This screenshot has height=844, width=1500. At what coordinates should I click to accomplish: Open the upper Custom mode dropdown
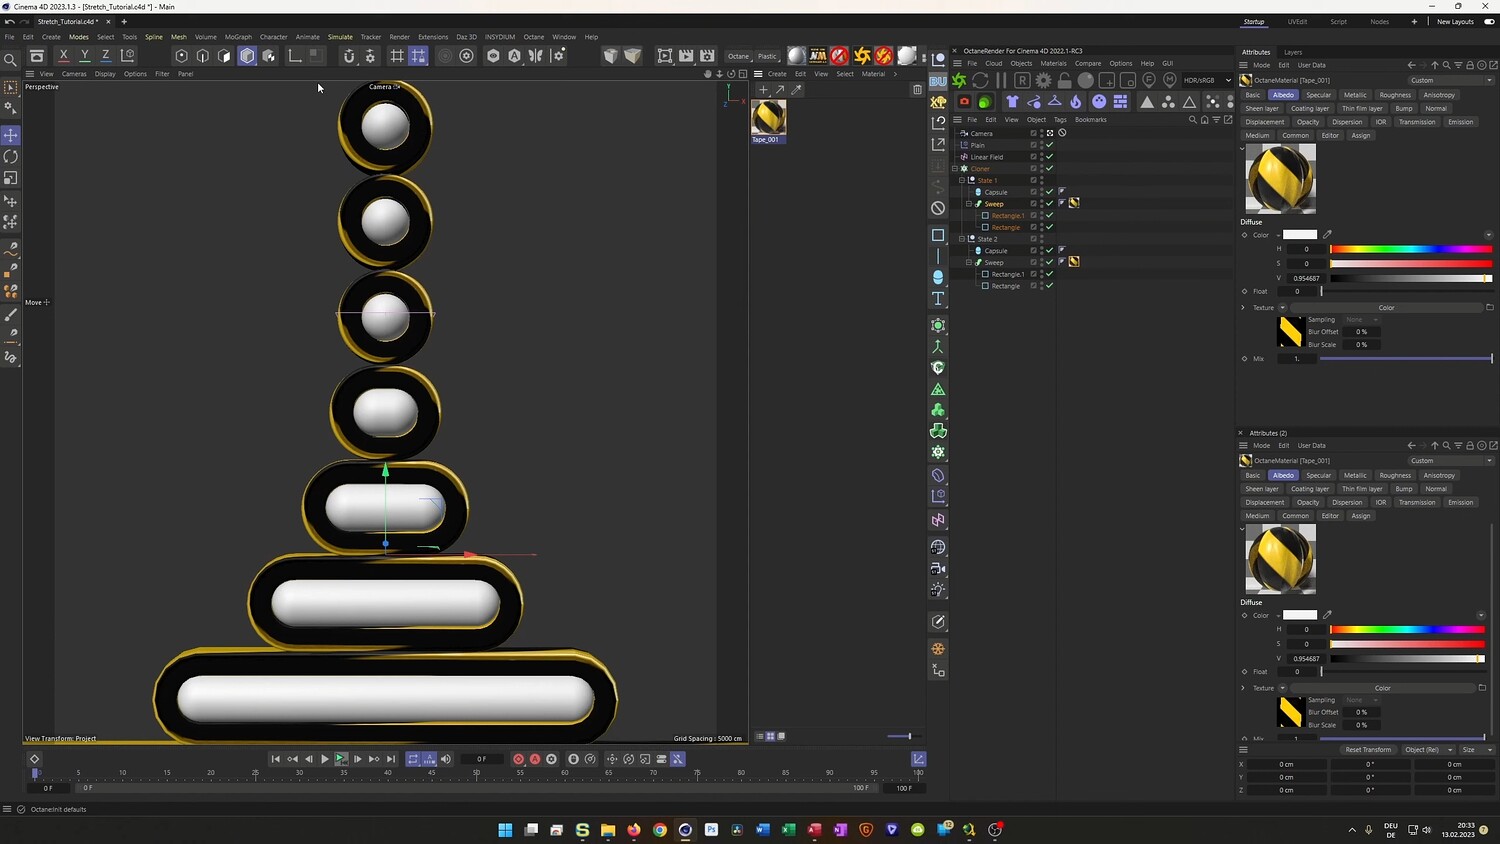tap(1451, 80)
